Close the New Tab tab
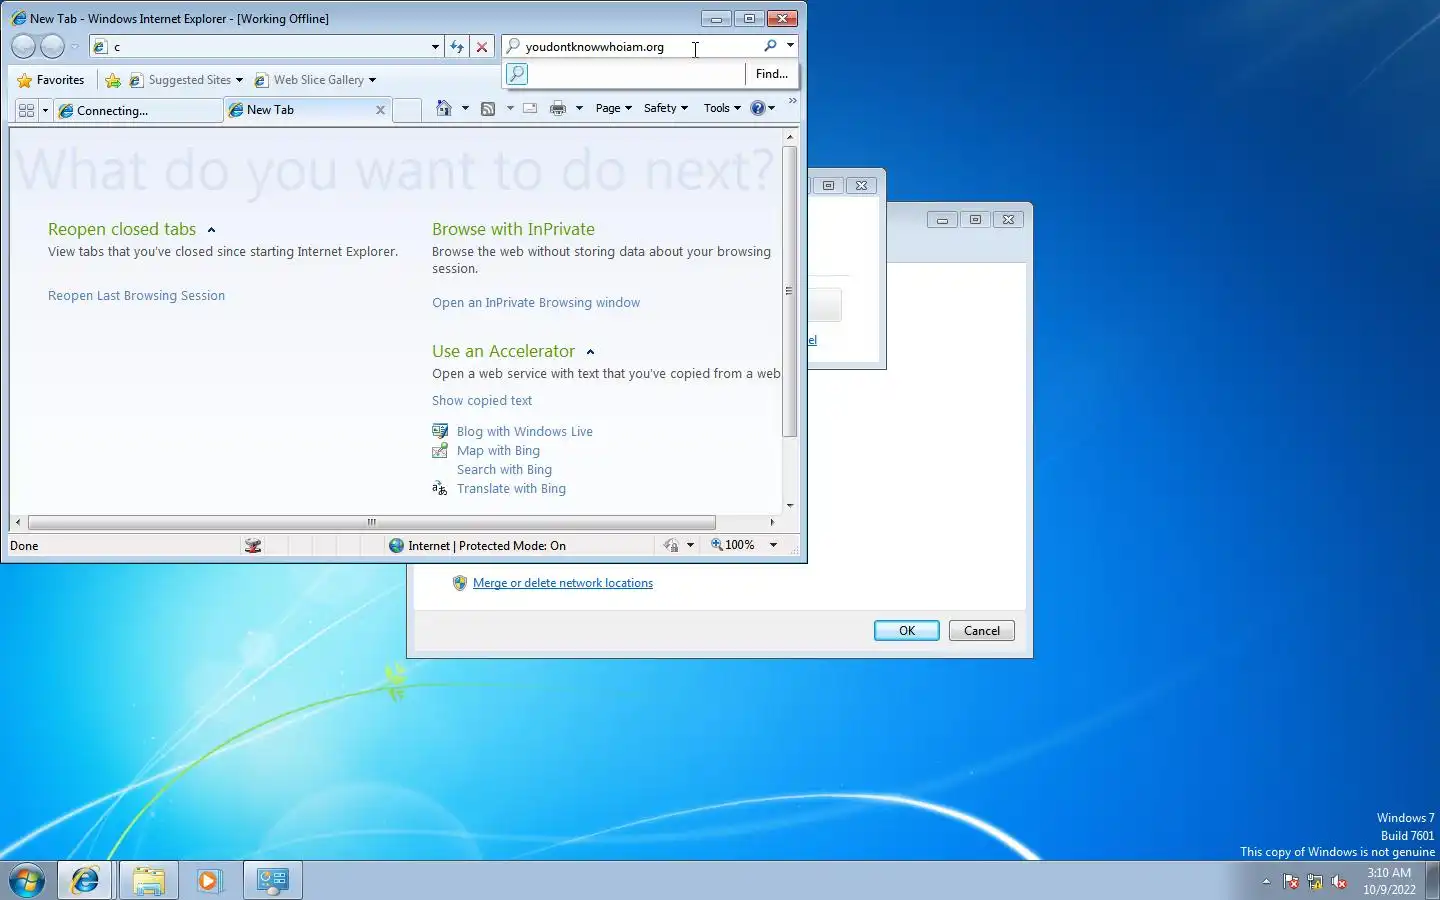 (380, 111)
